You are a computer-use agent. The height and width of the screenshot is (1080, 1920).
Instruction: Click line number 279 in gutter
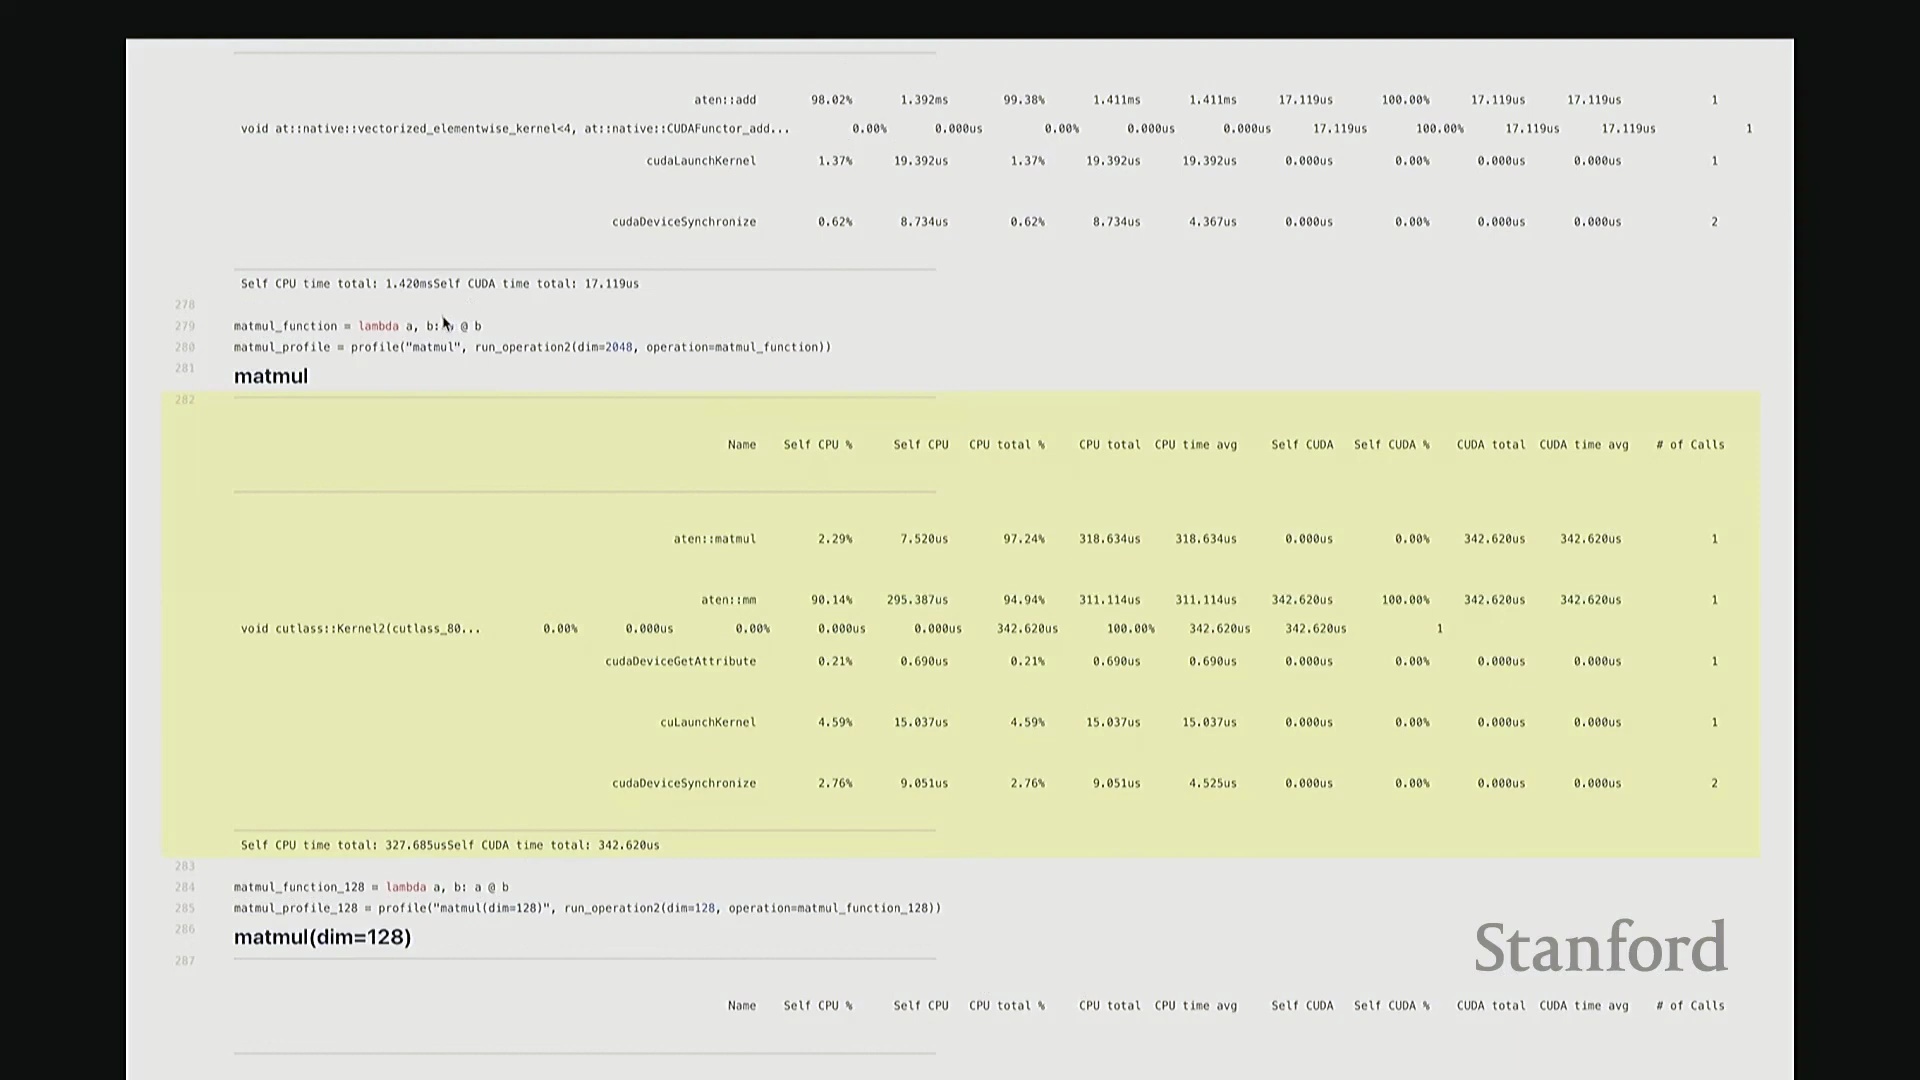pyautogui.click(x=185, y=326)
